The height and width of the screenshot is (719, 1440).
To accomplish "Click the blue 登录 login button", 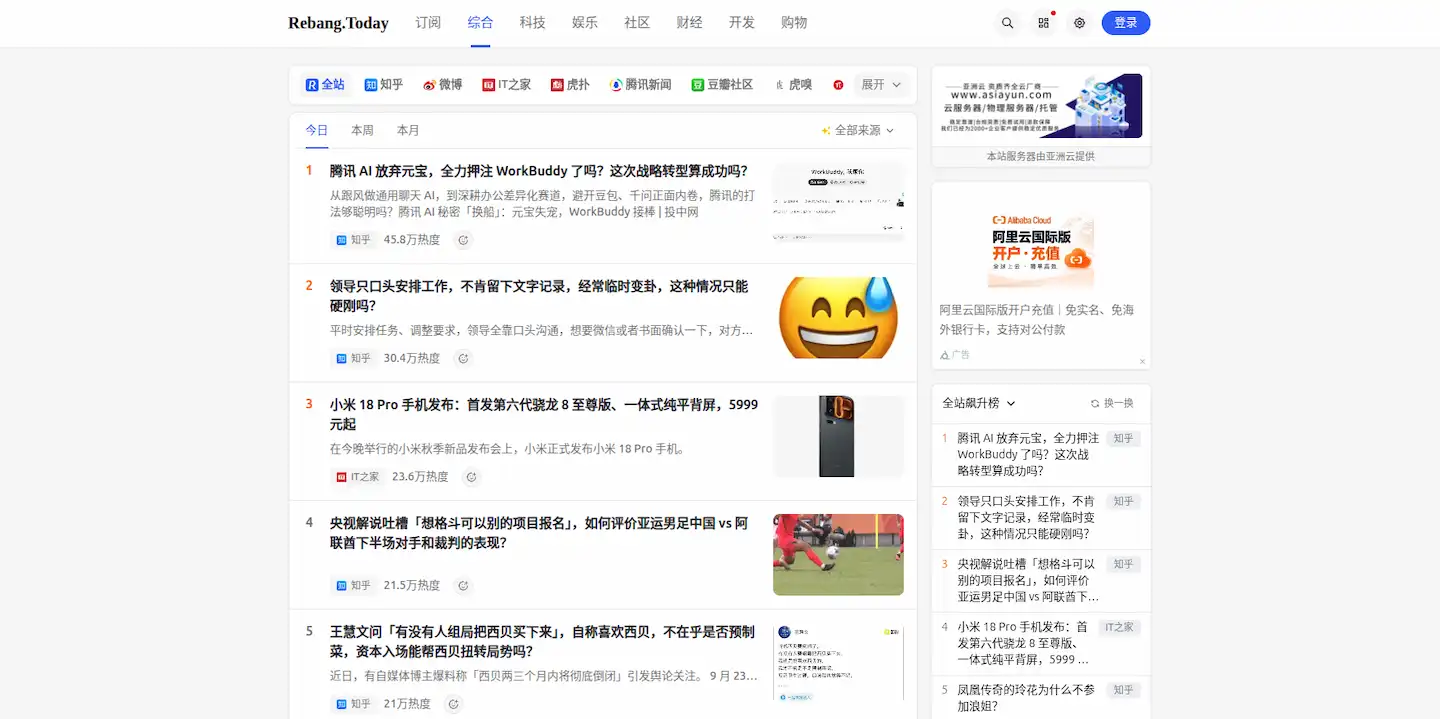I will point(1126,23).
